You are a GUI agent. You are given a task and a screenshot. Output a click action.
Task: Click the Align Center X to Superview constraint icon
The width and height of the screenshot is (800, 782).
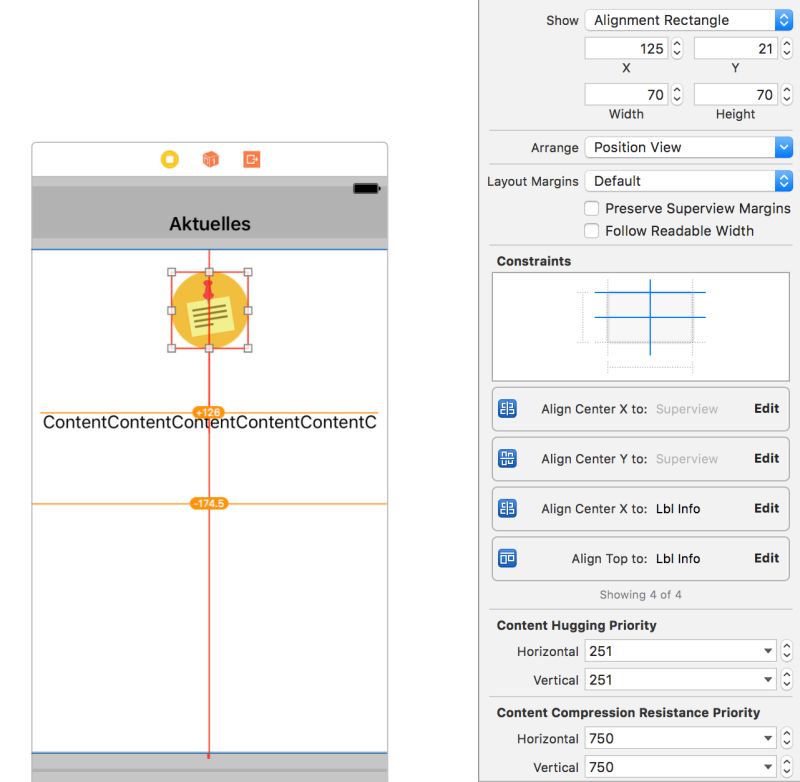coord(508,409)
